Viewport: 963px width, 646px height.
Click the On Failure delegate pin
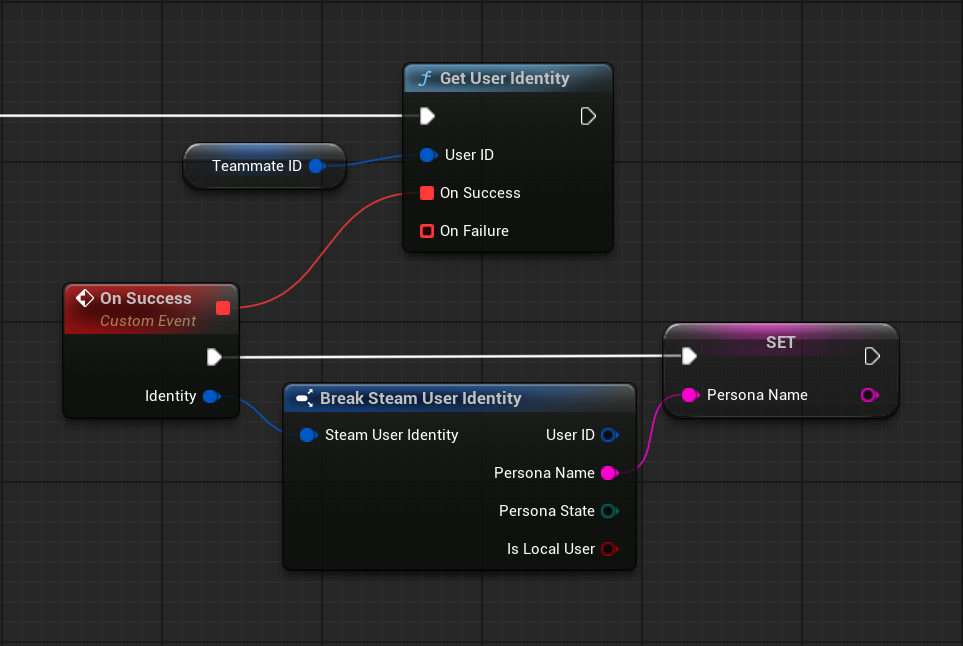coord(427,231)
